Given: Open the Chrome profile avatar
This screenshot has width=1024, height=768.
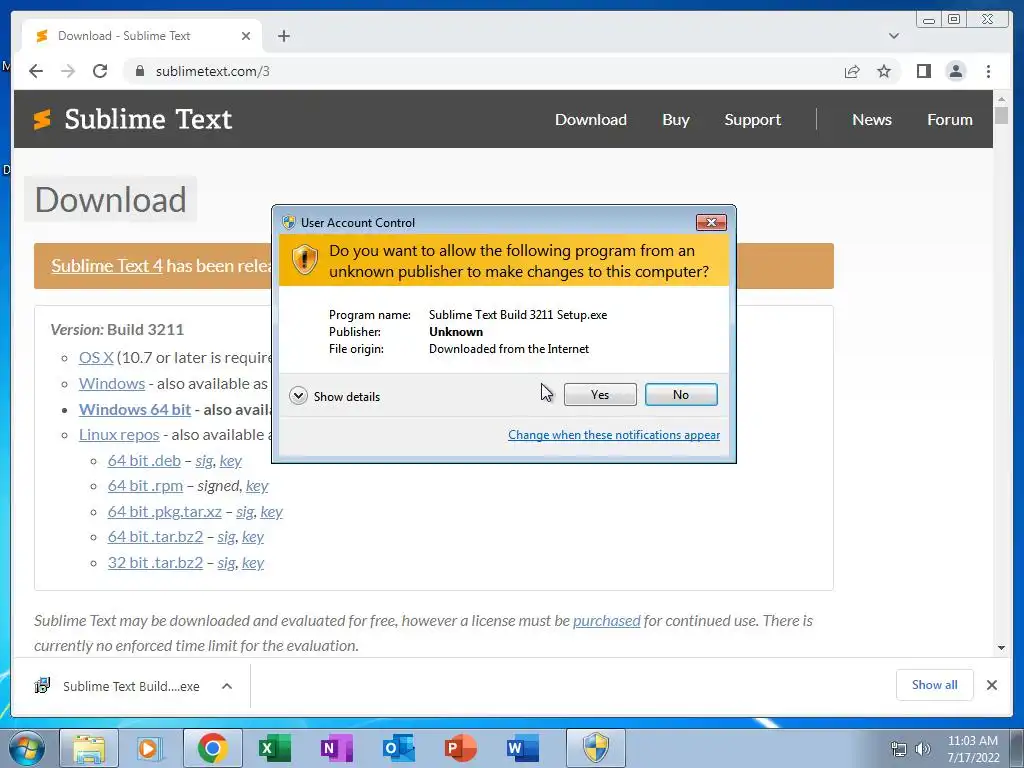Looking at the screenshot, I should 955,71.
